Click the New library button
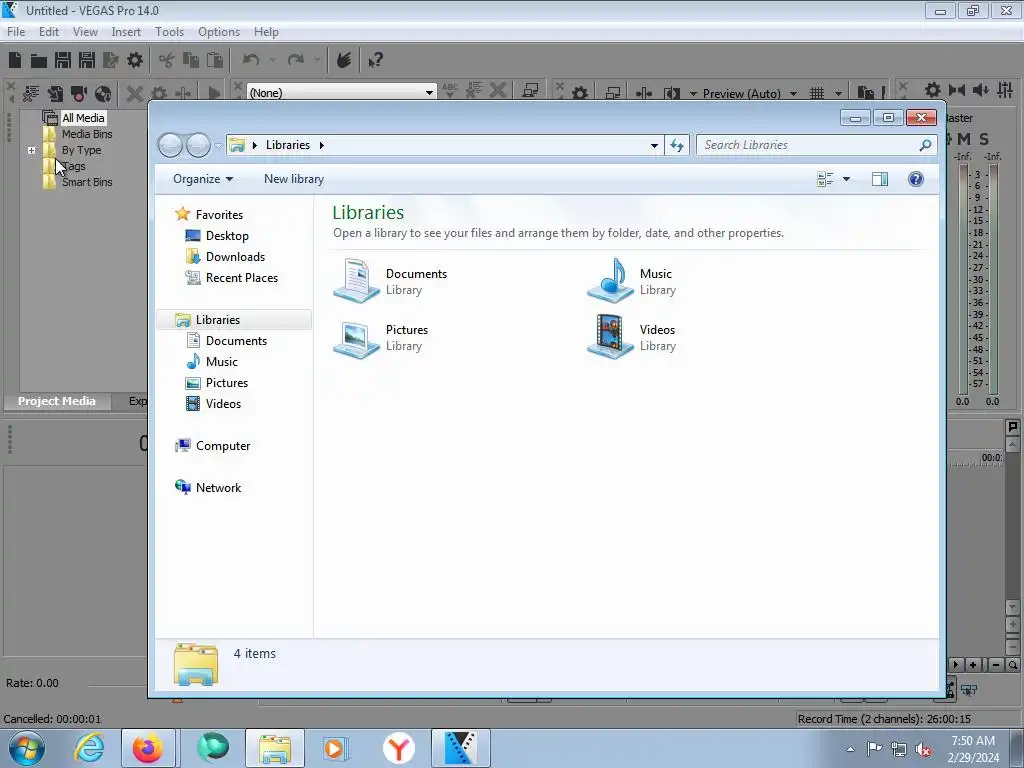 point(294,179)
